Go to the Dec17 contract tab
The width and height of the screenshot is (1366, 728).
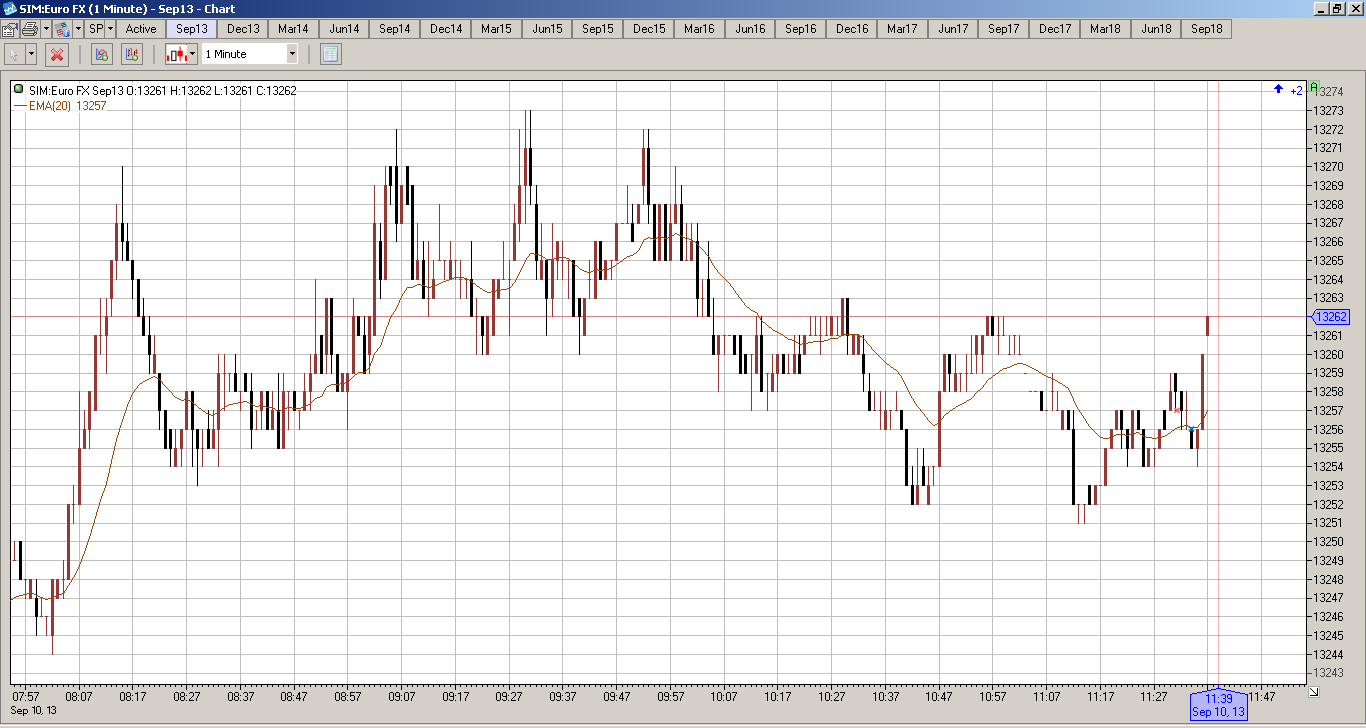[1055, 29]
